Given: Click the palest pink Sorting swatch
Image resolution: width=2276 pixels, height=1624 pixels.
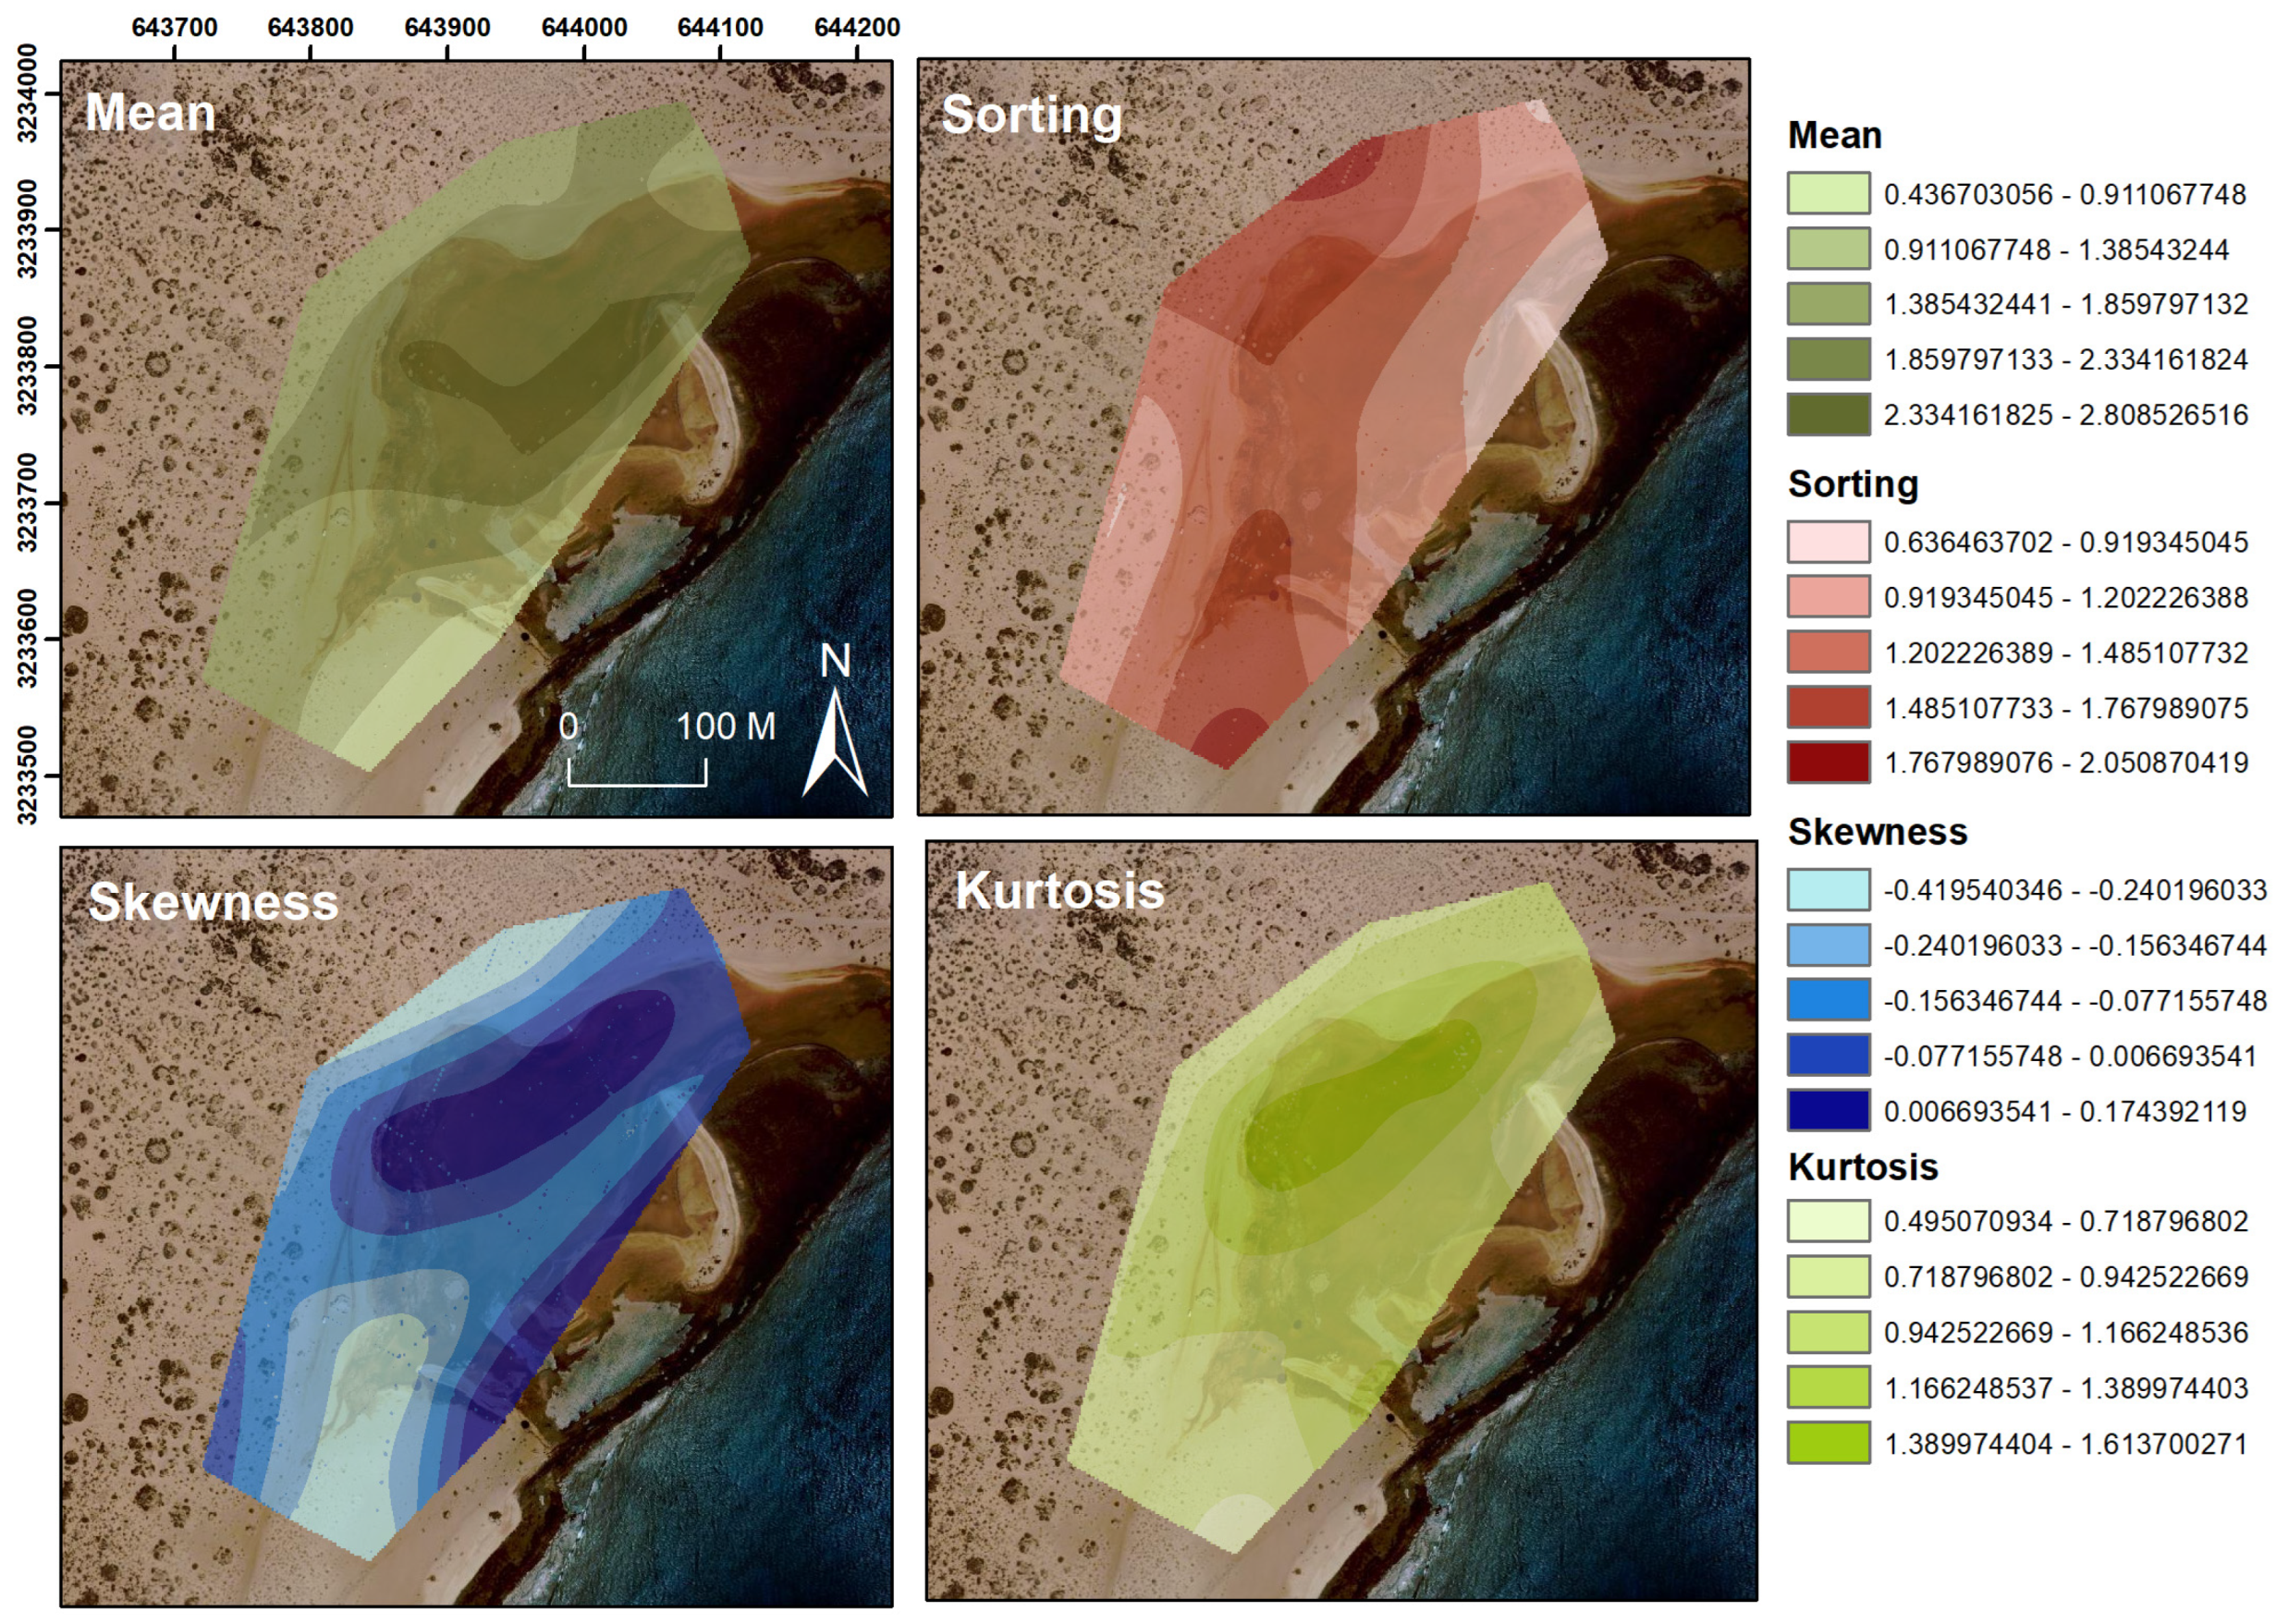Looking at the screenshot, I should pyautogui.click(x=1828, y=541).
